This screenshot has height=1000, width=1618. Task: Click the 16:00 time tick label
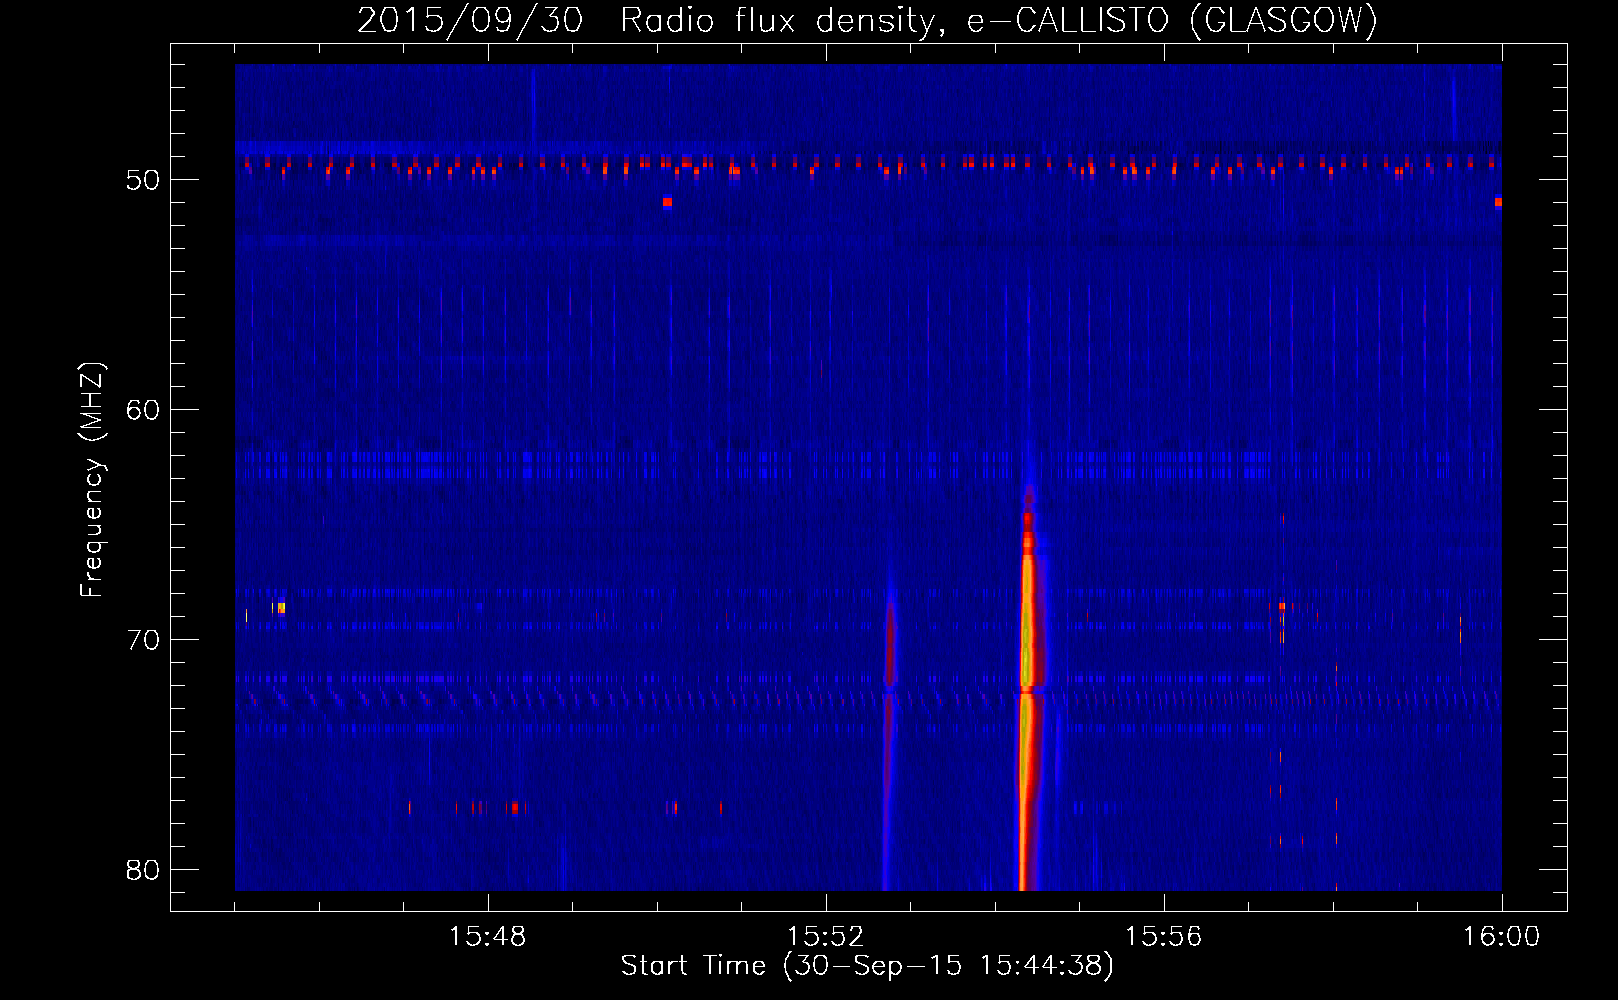(x=1501, y=937)
